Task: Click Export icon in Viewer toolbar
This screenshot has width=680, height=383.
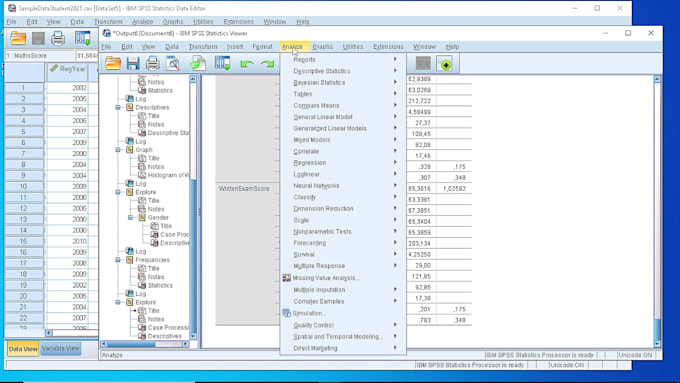Action: coord(198,64)
